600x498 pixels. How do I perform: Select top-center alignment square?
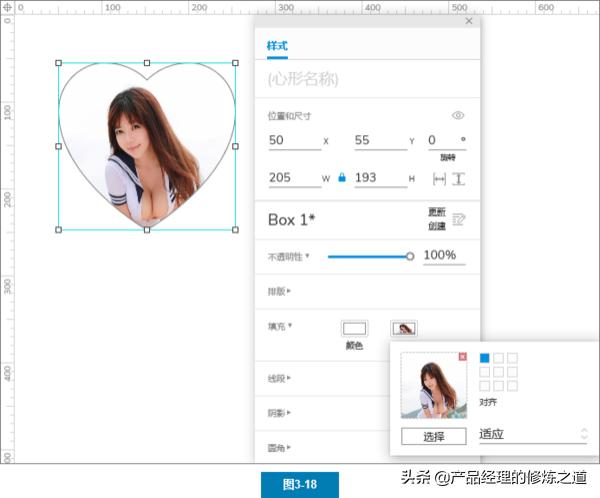pos(498,358)
